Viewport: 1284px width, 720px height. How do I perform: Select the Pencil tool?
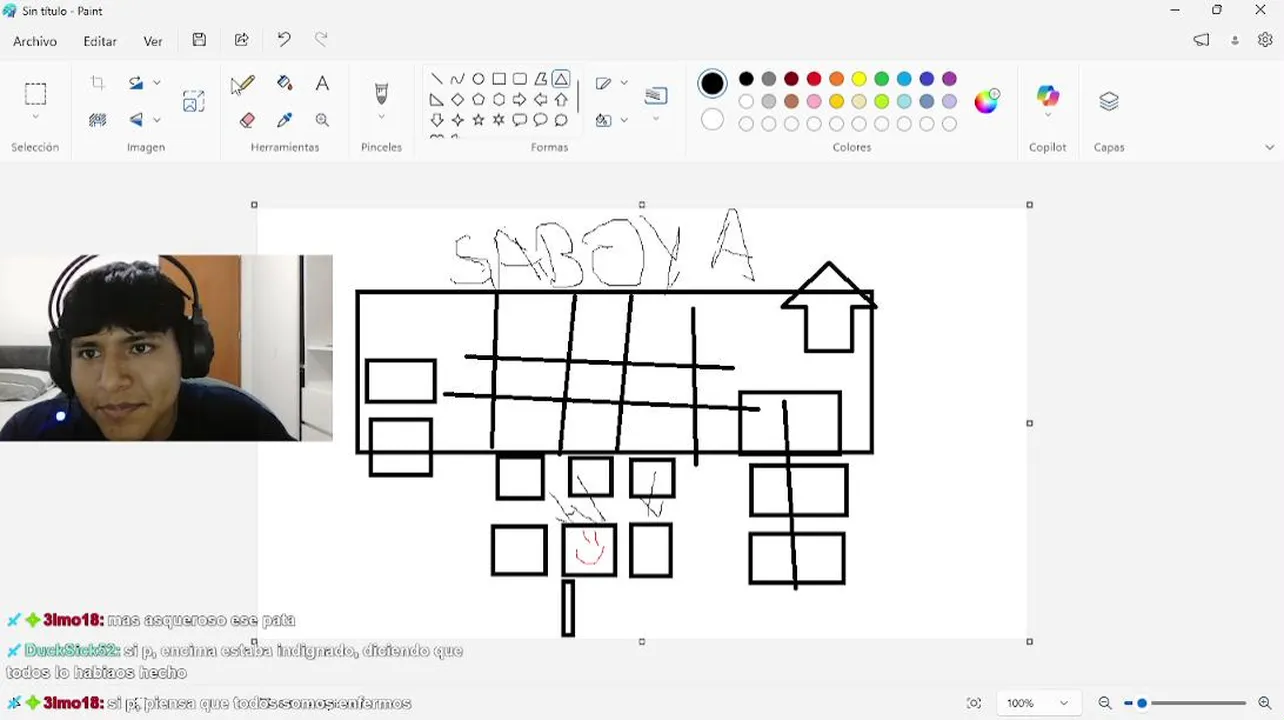coord(243,84)
